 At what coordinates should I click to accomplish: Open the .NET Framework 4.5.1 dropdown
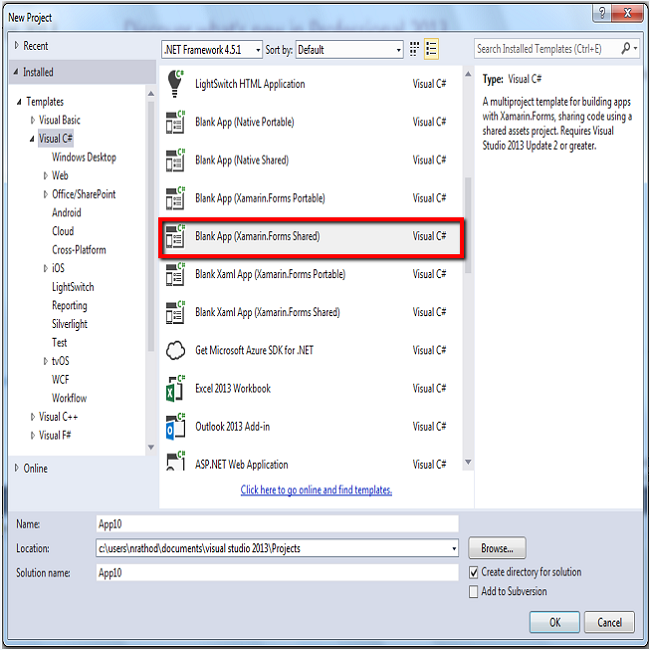click(212, 50)
